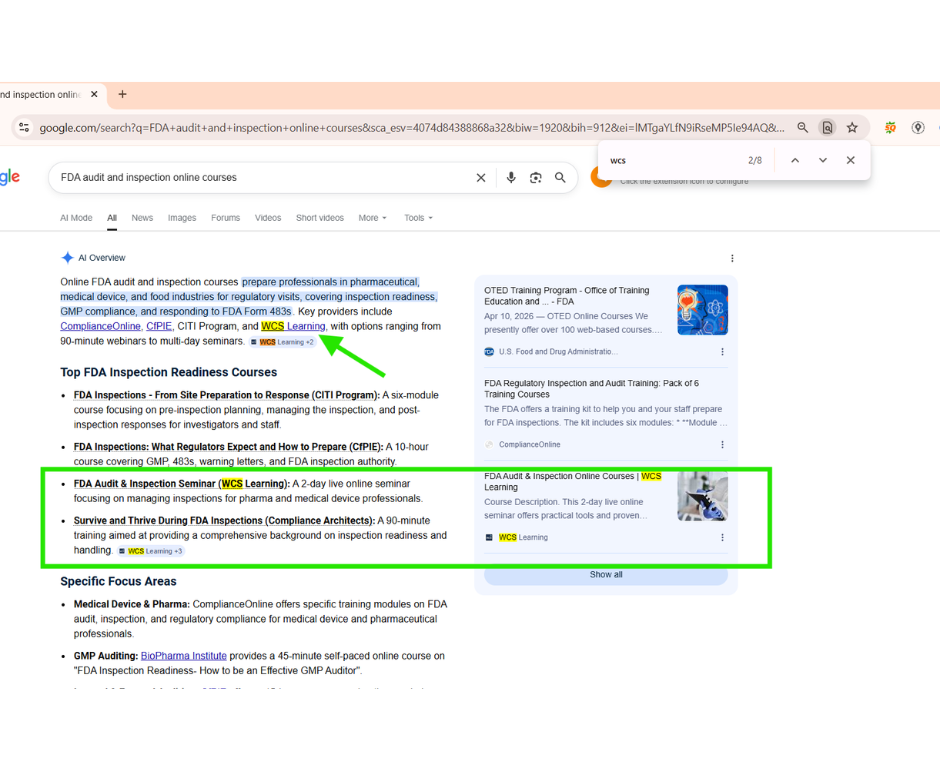Click the WCS Learning +3 source chip
The image size is (940, 771).
(150, 551)
